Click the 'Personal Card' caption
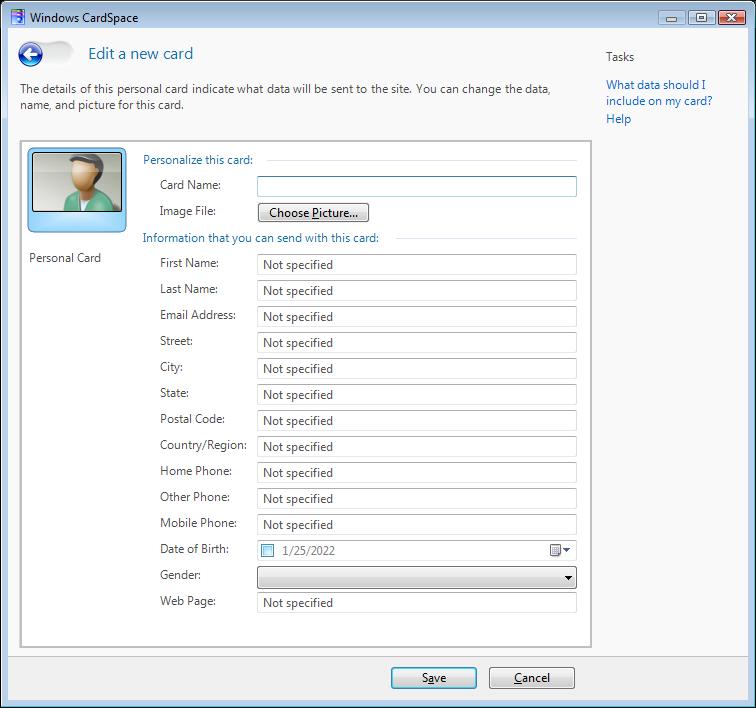 click(x=65, y=258)
